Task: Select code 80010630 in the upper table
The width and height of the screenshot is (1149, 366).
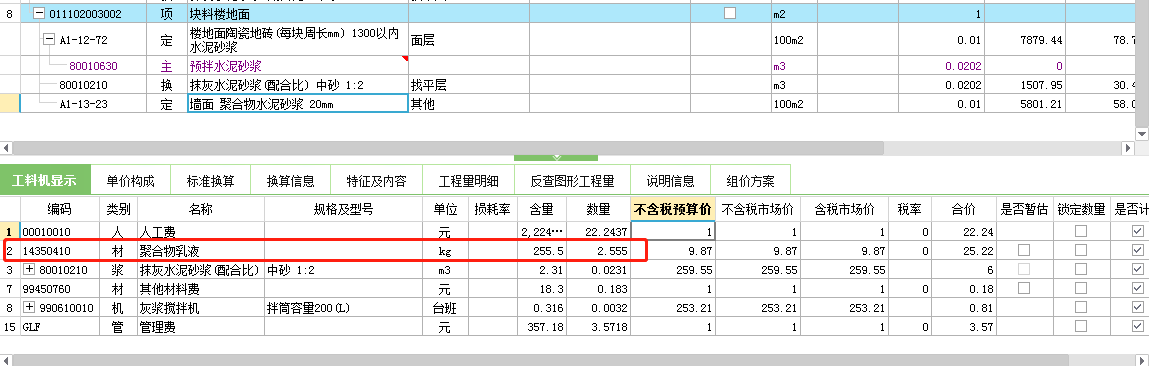Action: 93,66
